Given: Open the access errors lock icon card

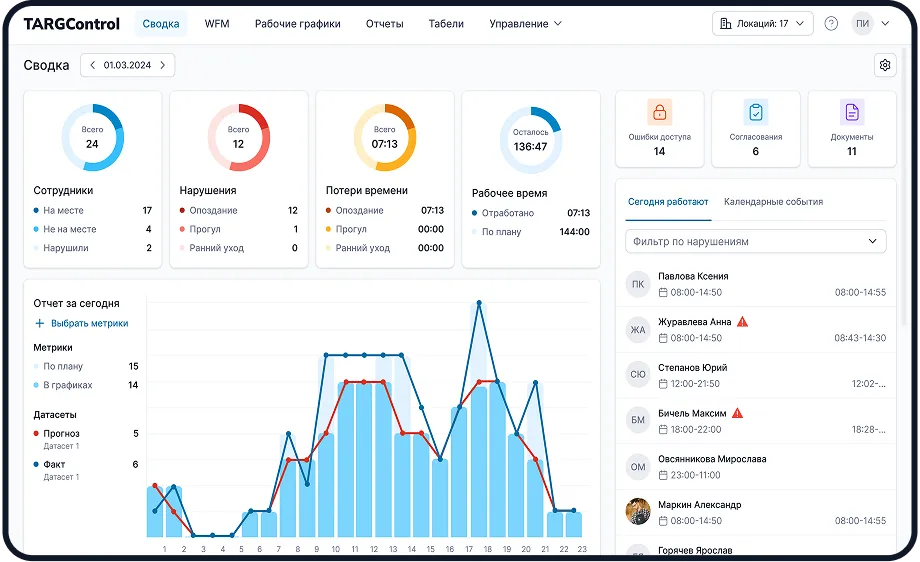Looking at the screenshot, I should pos(659,112).
